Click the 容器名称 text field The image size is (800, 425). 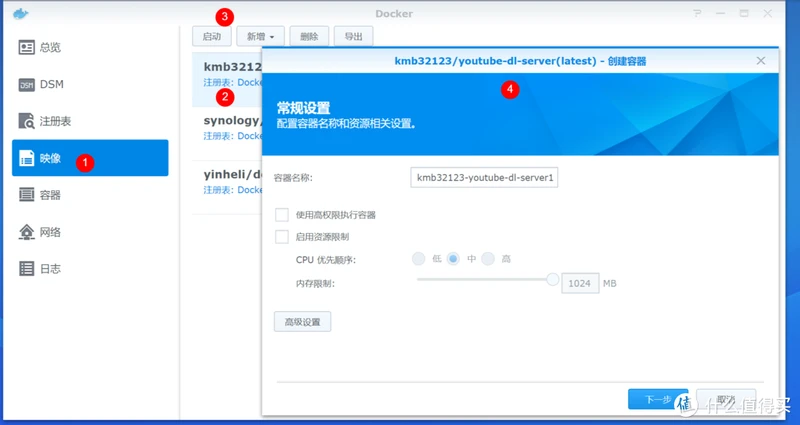[x=484, y=178]
